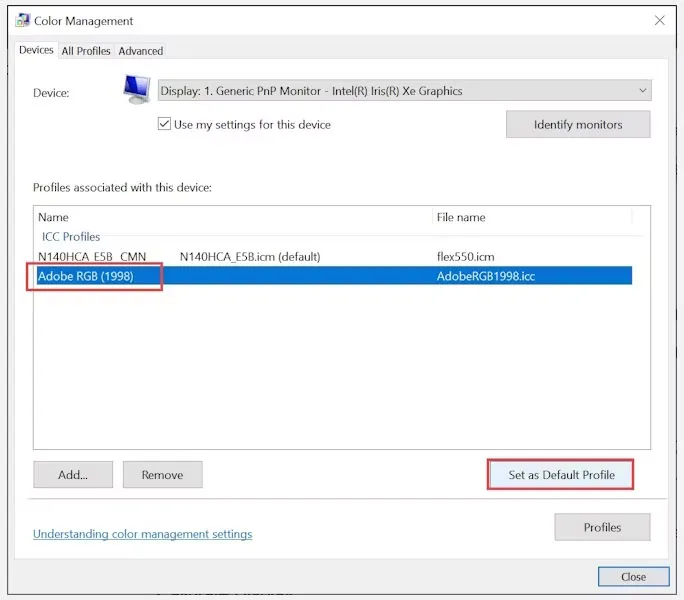Switch to the Devices tab
The width and height of the screenshot is (684, 600).
coord(36,50)
